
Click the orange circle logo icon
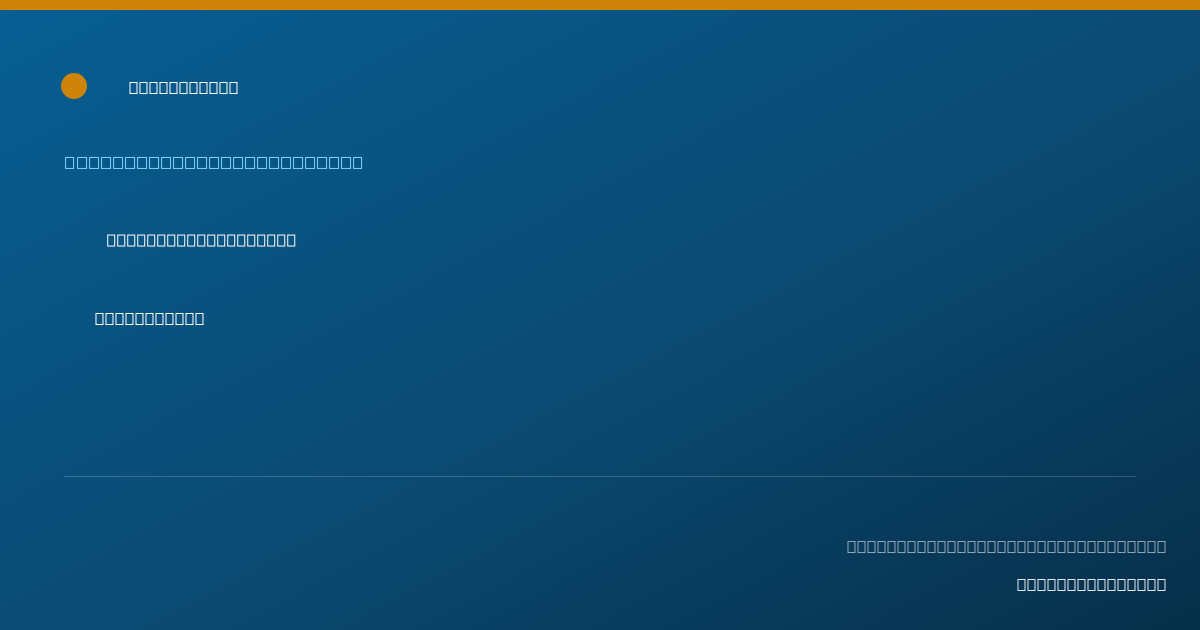coord(74,86)
